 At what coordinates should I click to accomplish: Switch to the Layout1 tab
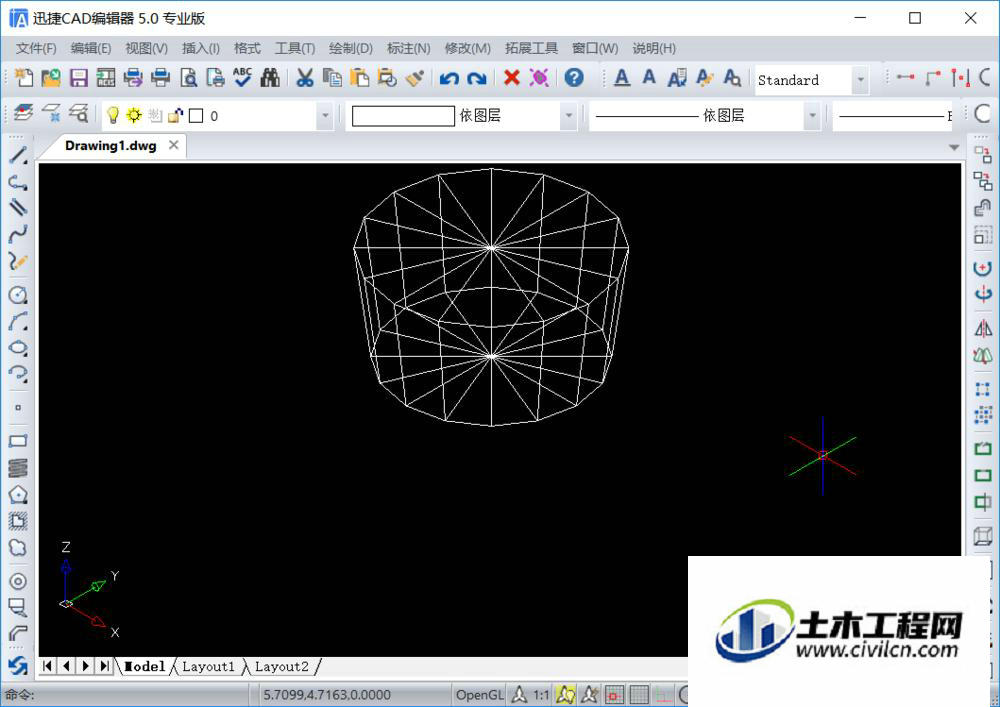pyautogui.click(x=208, y=666)
